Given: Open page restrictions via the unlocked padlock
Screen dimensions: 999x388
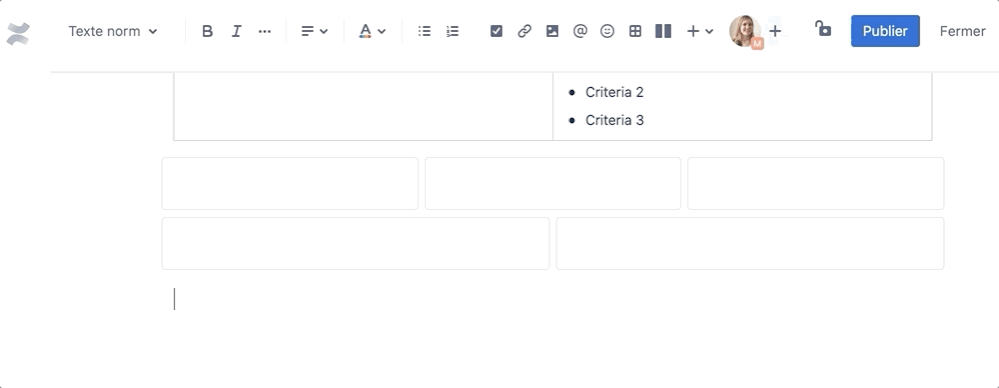Looking at the screenshot, I should tap(823, 29).
